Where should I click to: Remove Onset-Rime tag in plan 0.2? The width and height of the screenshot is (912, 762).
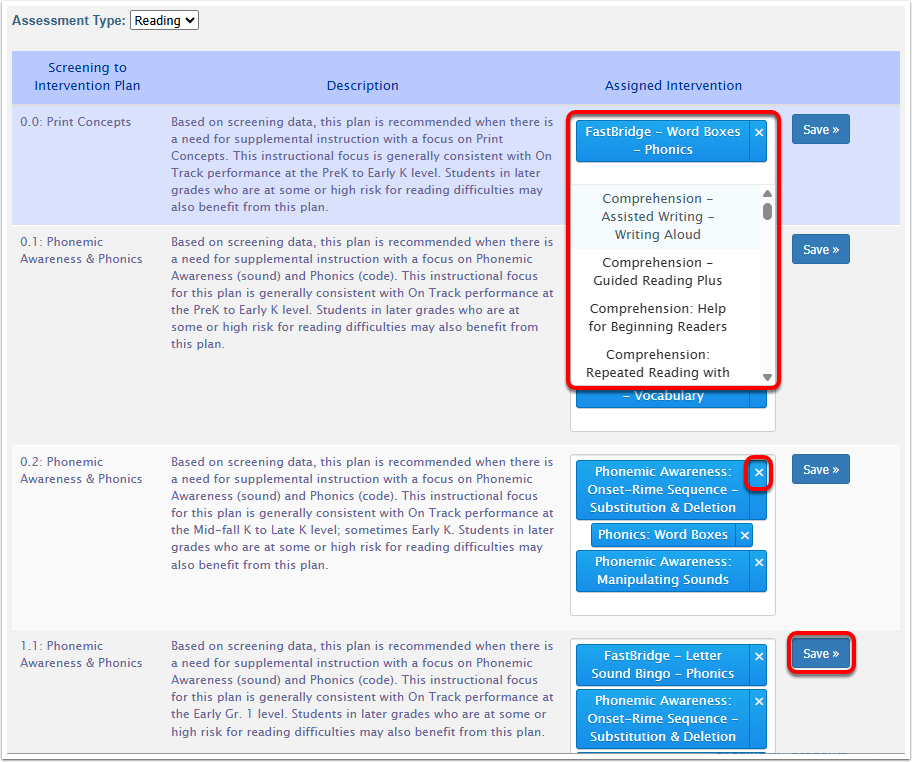[759, 472]
